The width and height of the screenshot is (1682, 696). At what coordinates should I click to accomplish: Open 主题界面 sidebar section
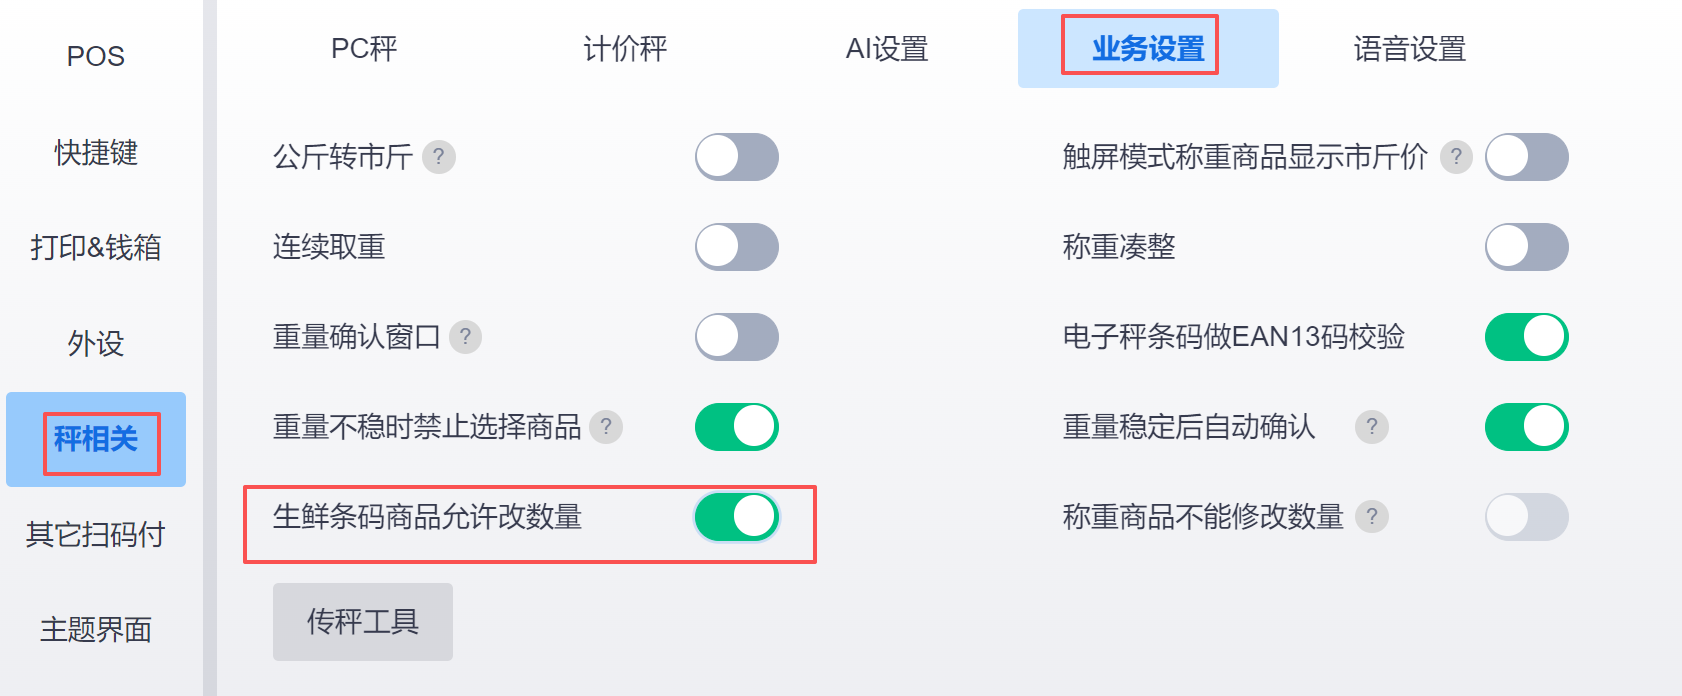[96, 630]
